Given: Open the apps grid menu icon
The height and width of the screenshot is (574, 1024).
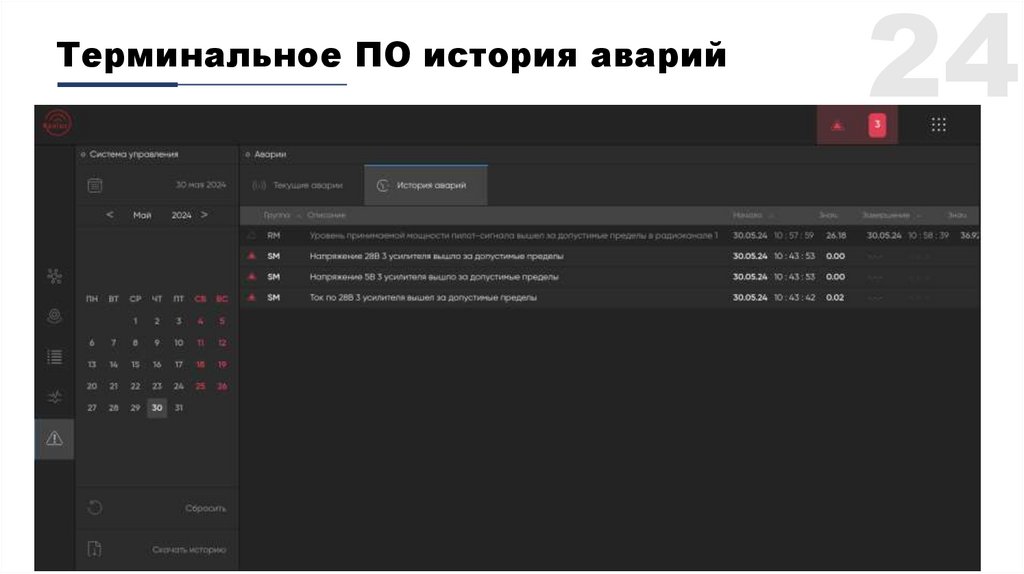Looking at the screenshot, I should click(x=938, y=125).
